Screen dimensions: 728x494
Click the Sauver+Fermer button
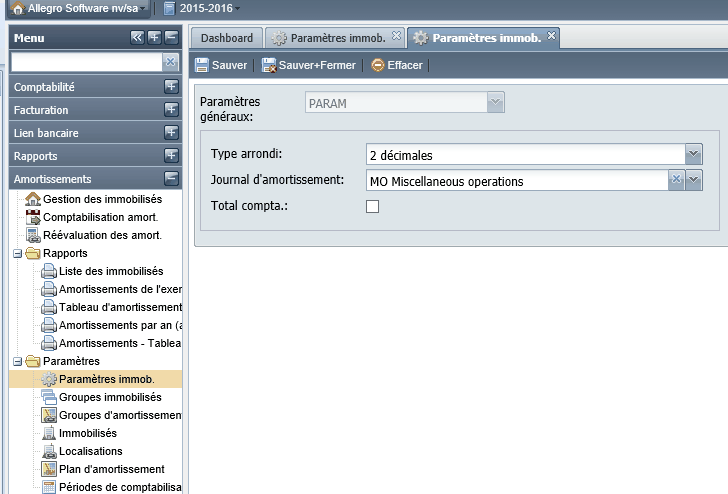pos(309,65)
